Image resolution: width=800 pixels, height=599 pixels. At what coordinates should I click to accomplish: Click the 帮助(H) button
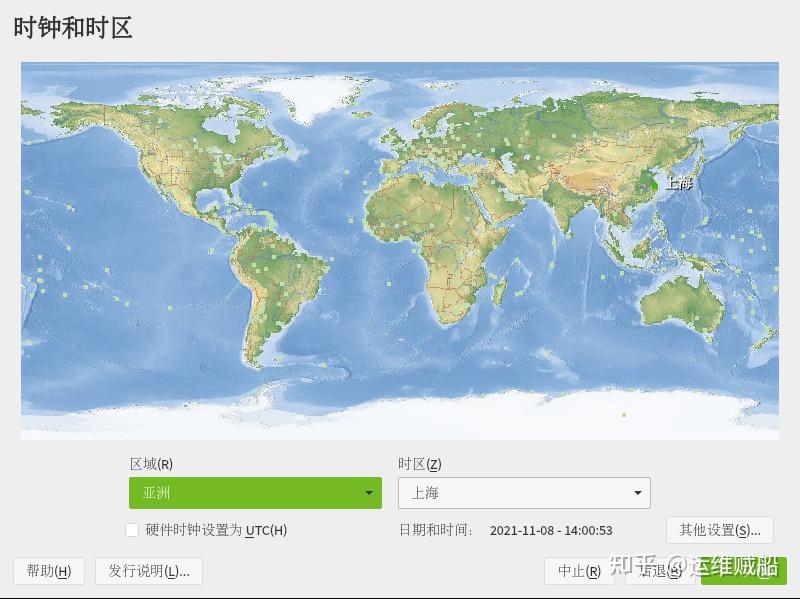[48, 571]
